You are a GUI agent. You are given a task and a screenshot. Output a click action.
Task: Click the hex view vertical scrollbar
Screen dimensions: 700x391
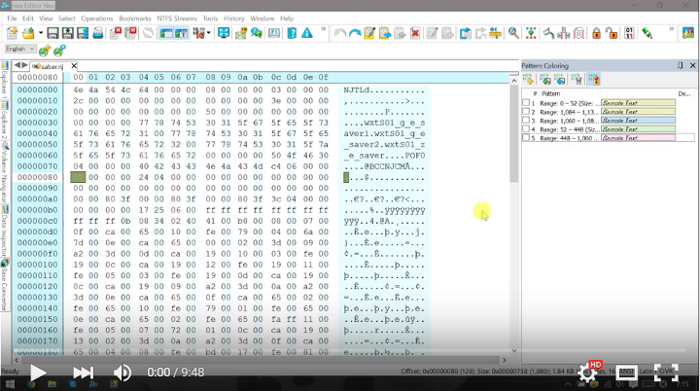[514, 215]
